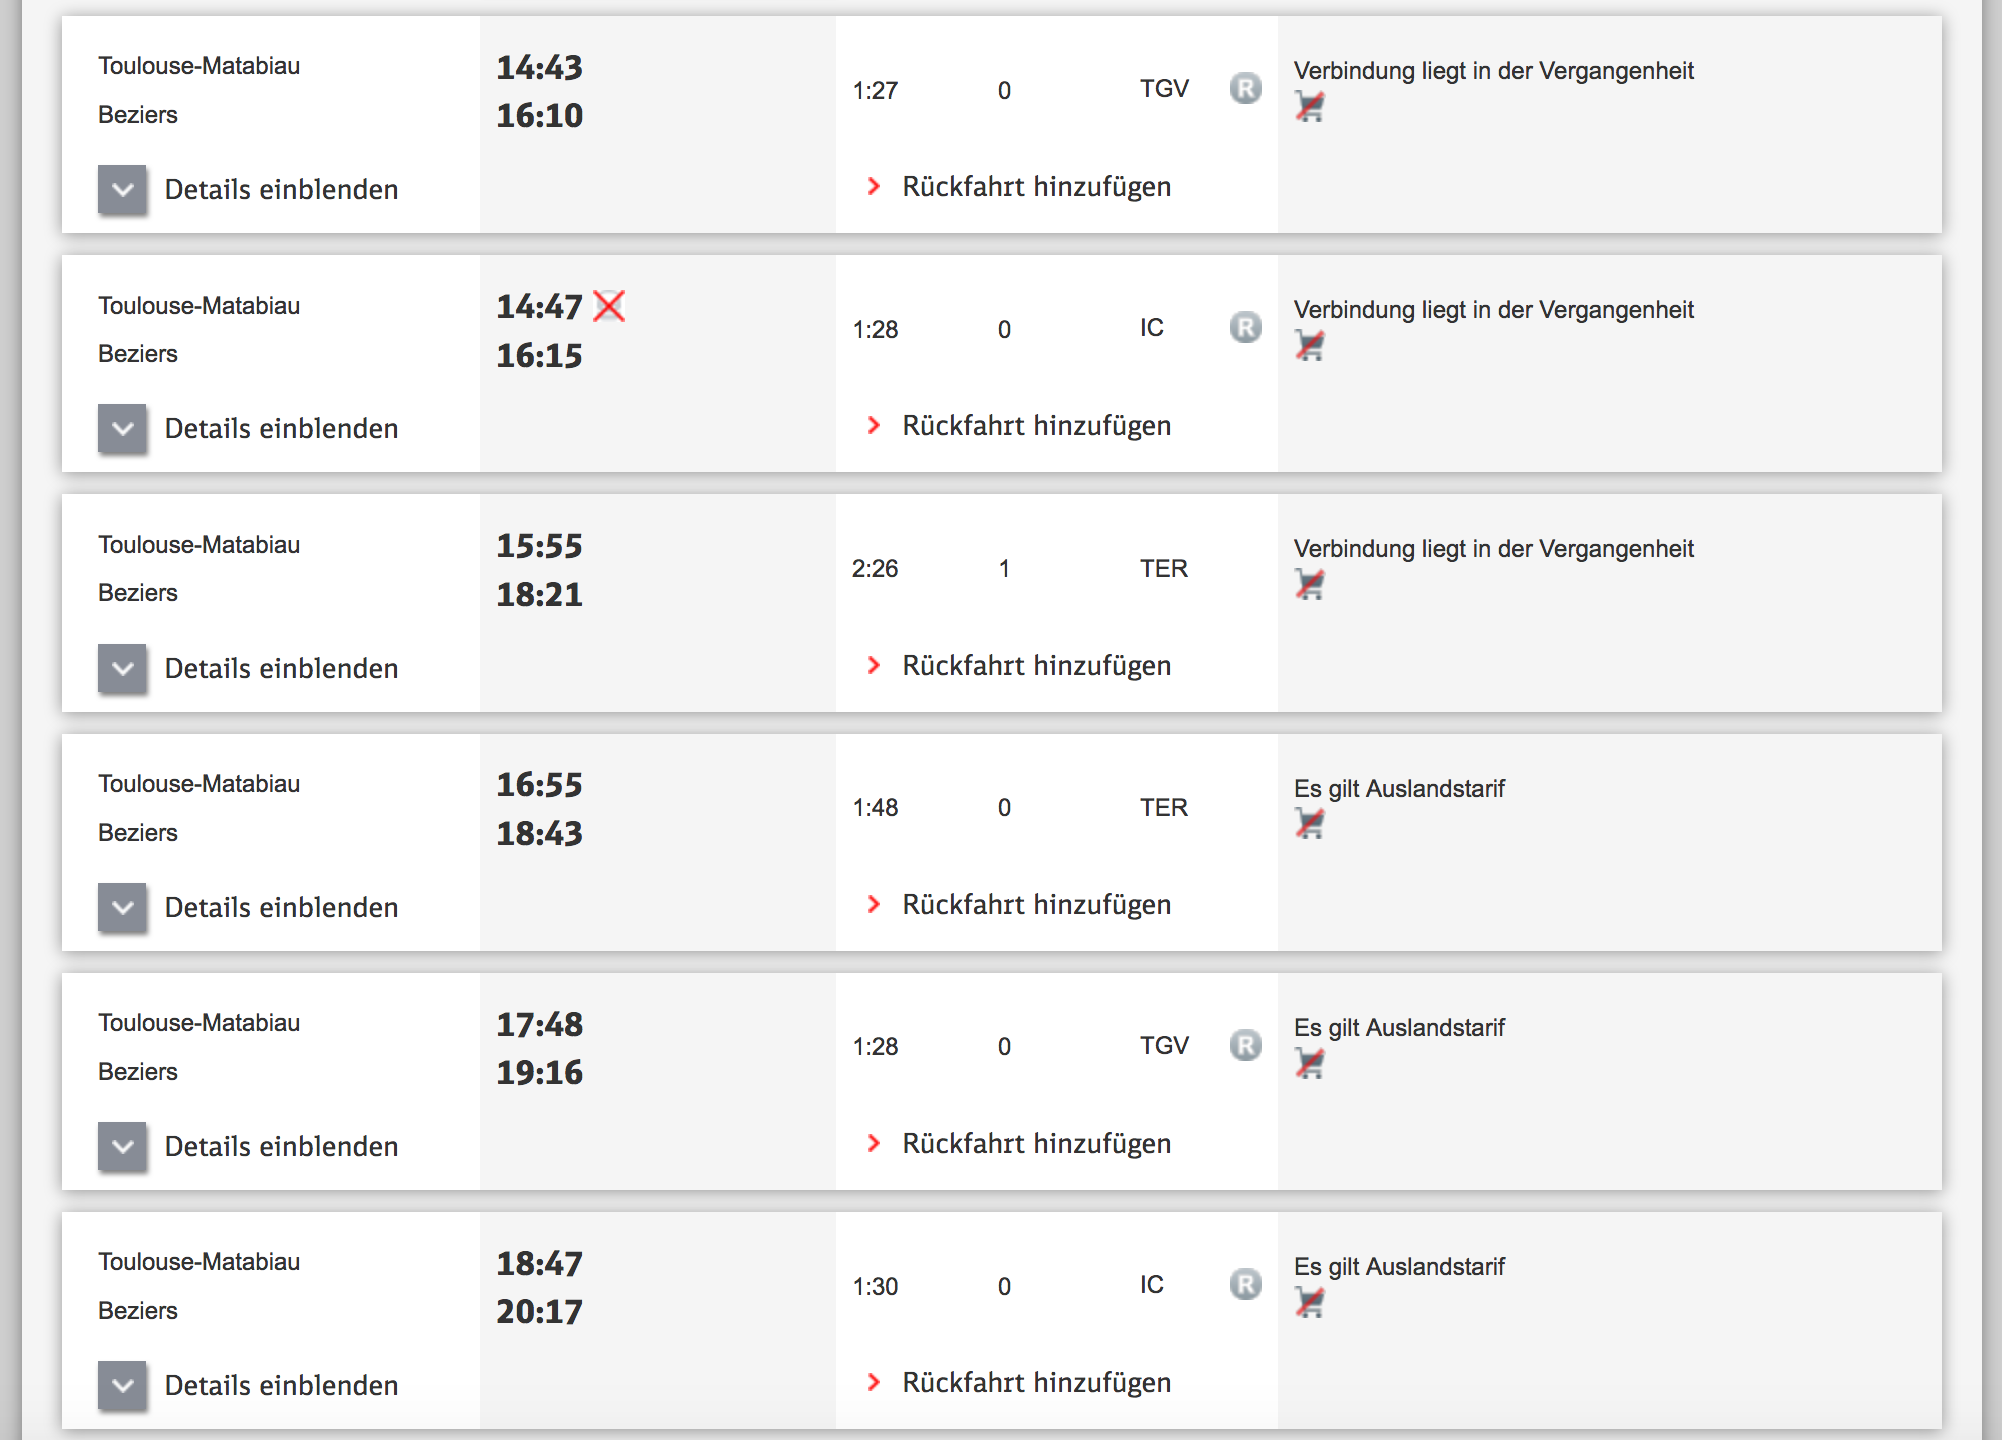Open details chevron for the 16:55 connection
Viewport: 2002px width, 1440px height.
(123, 907)
